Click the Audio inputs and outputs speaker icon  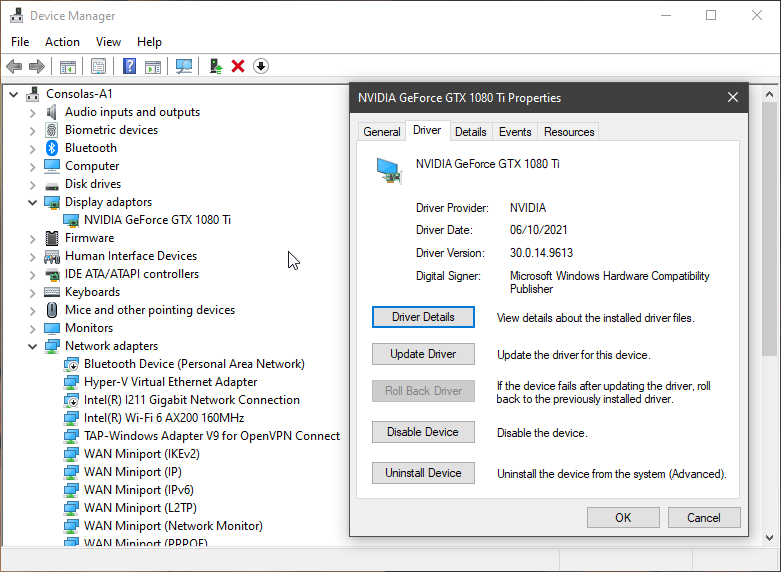52,112
